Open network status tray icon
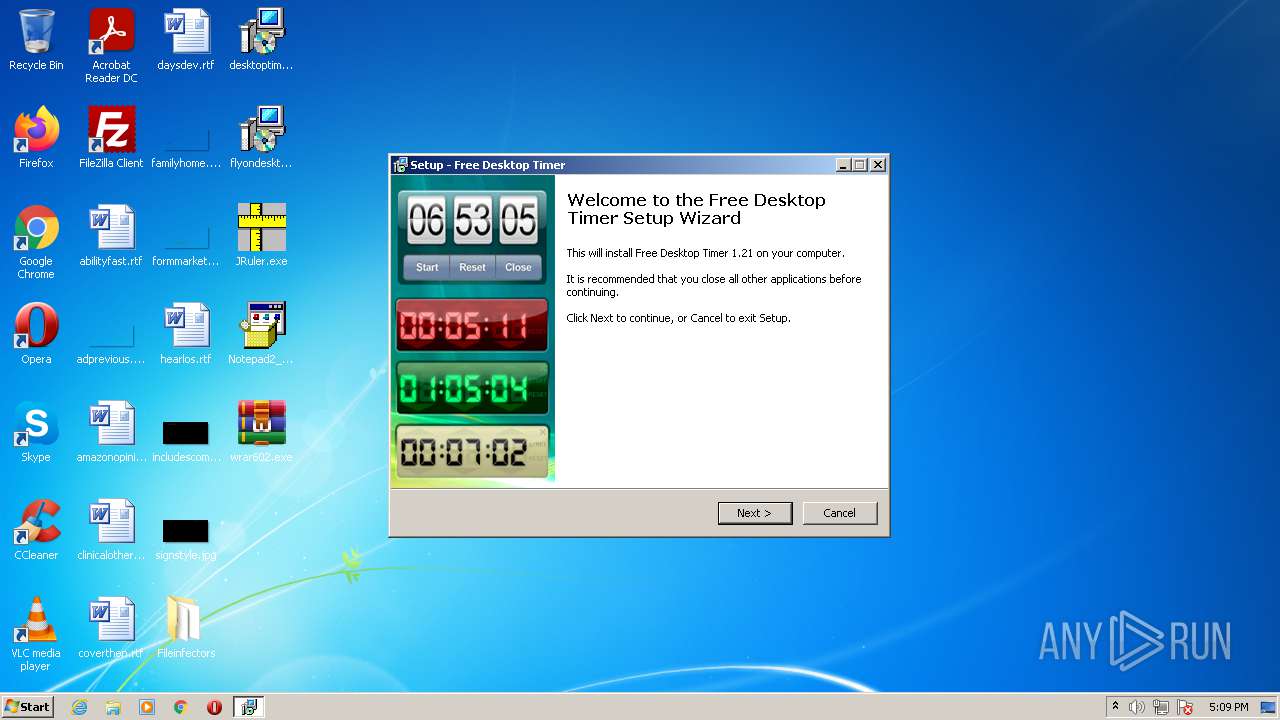The image size is (1280, 720). coord(1161,707)
